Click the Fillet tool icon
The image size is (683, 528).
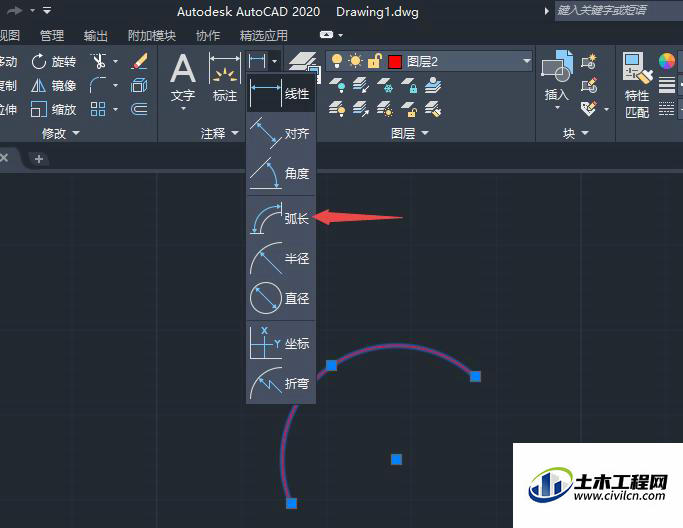(98, 85)
